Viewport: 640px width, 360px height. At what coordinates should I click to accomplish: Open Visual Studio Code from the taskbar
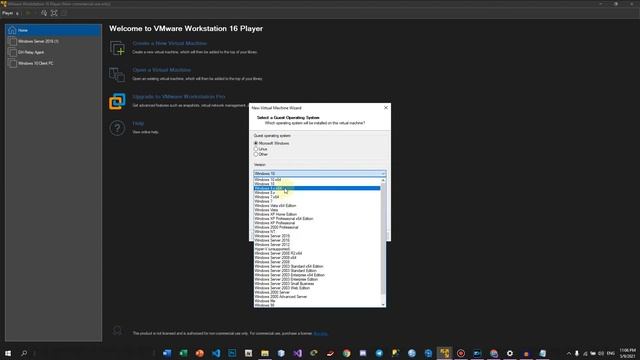[216, 353]
